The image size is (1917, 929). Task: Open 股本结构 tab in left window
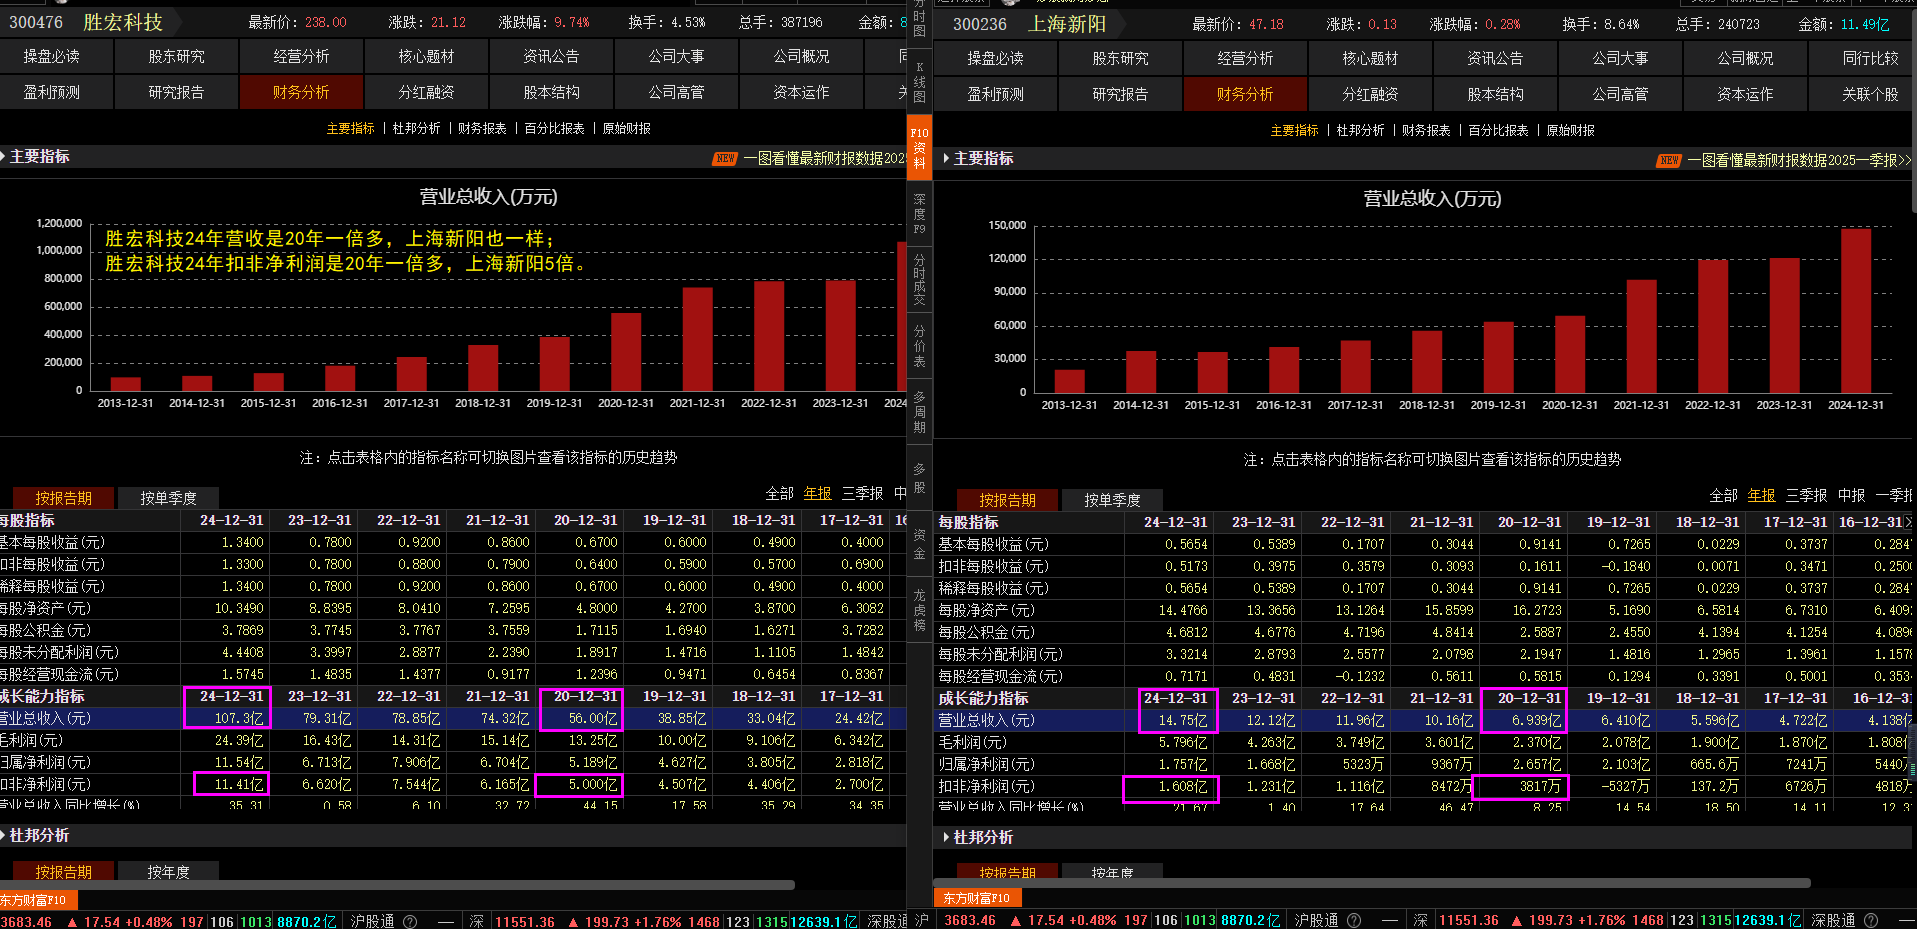tap(551, 93)
